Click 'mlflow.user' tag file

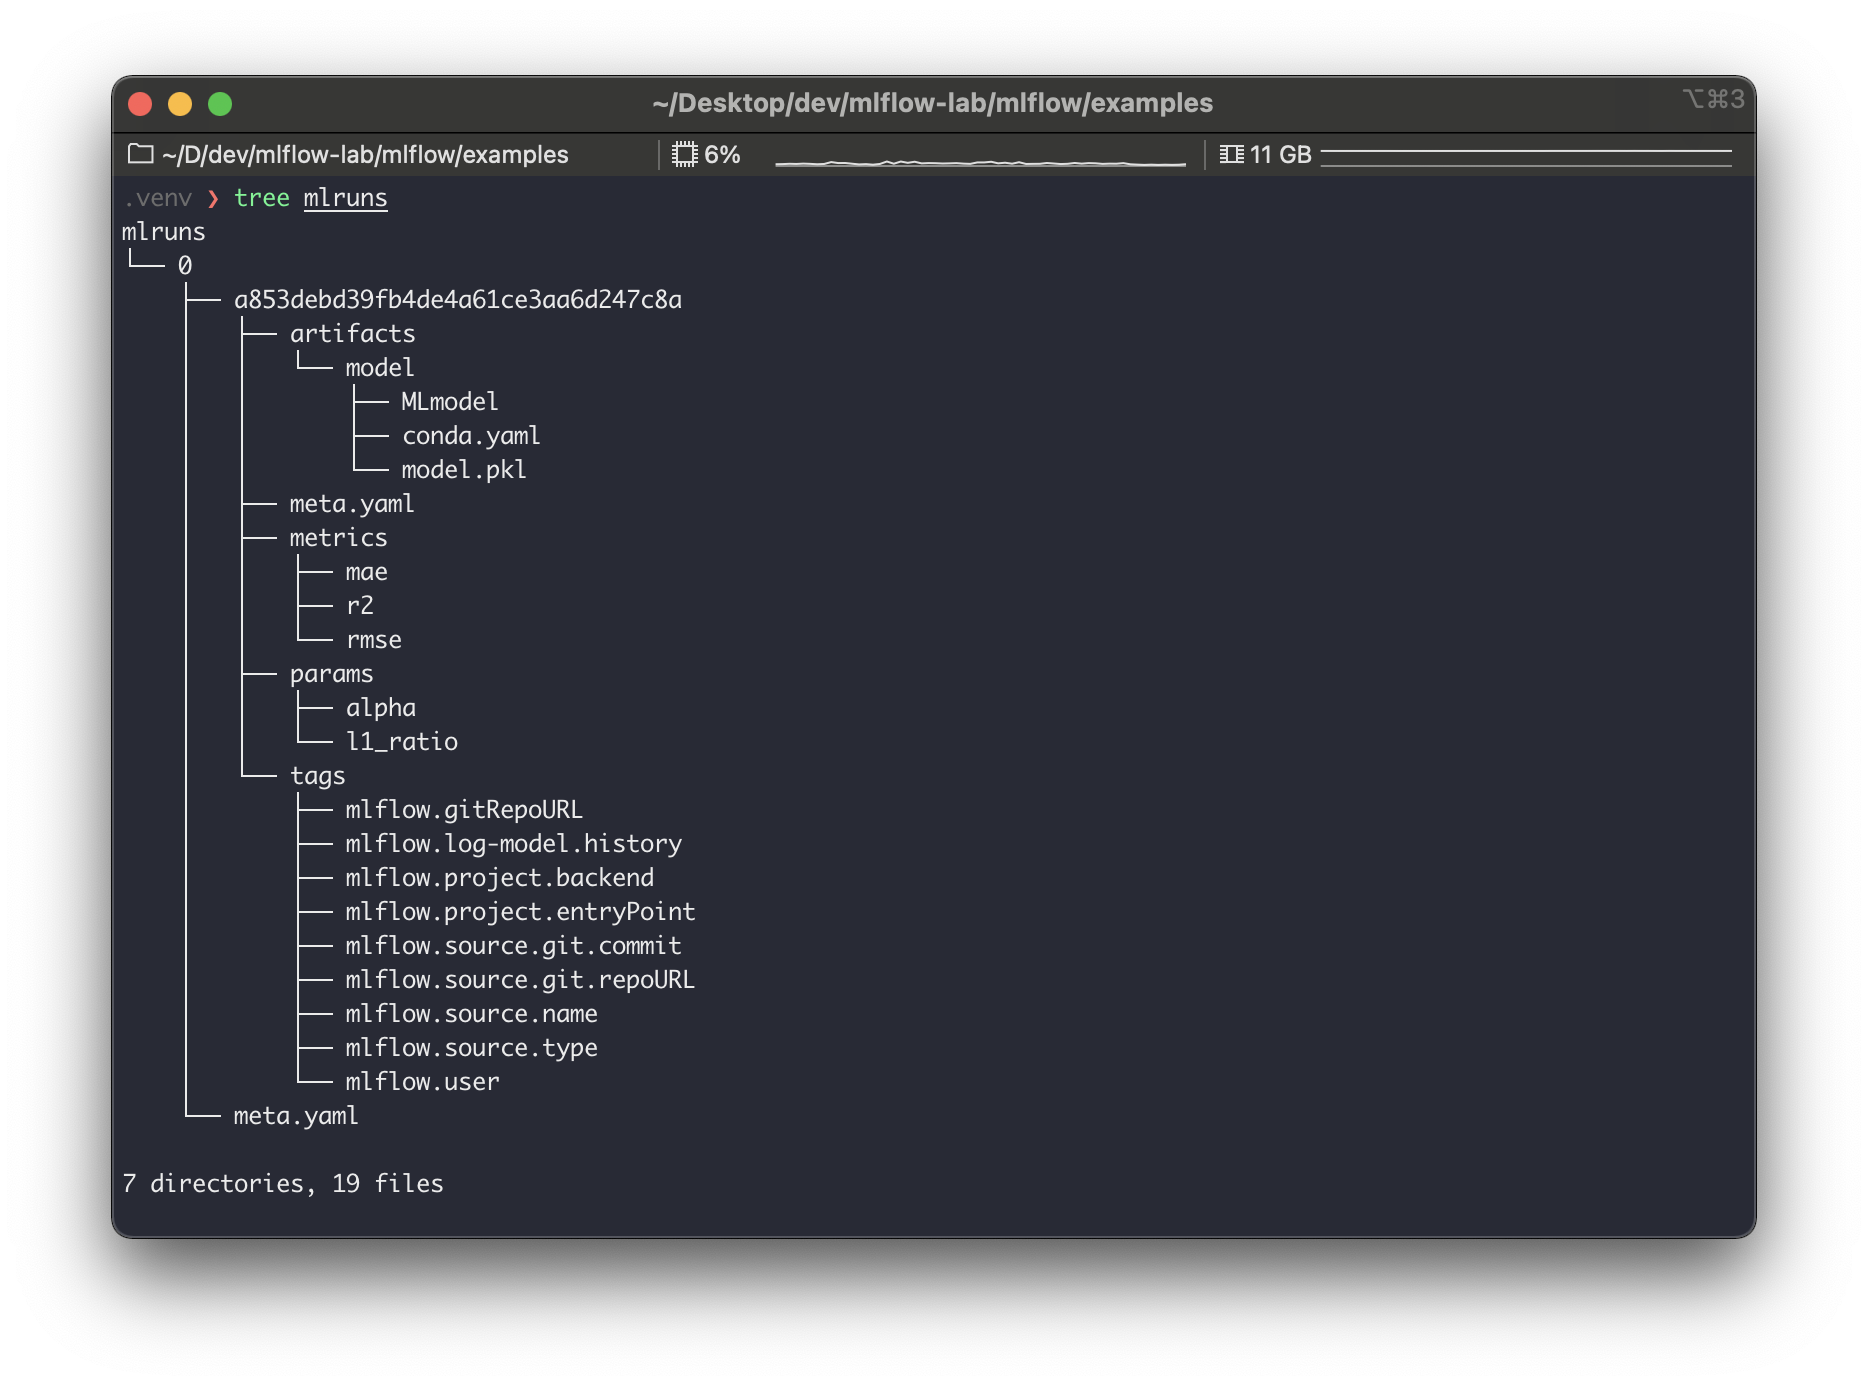coord(422,1082)
